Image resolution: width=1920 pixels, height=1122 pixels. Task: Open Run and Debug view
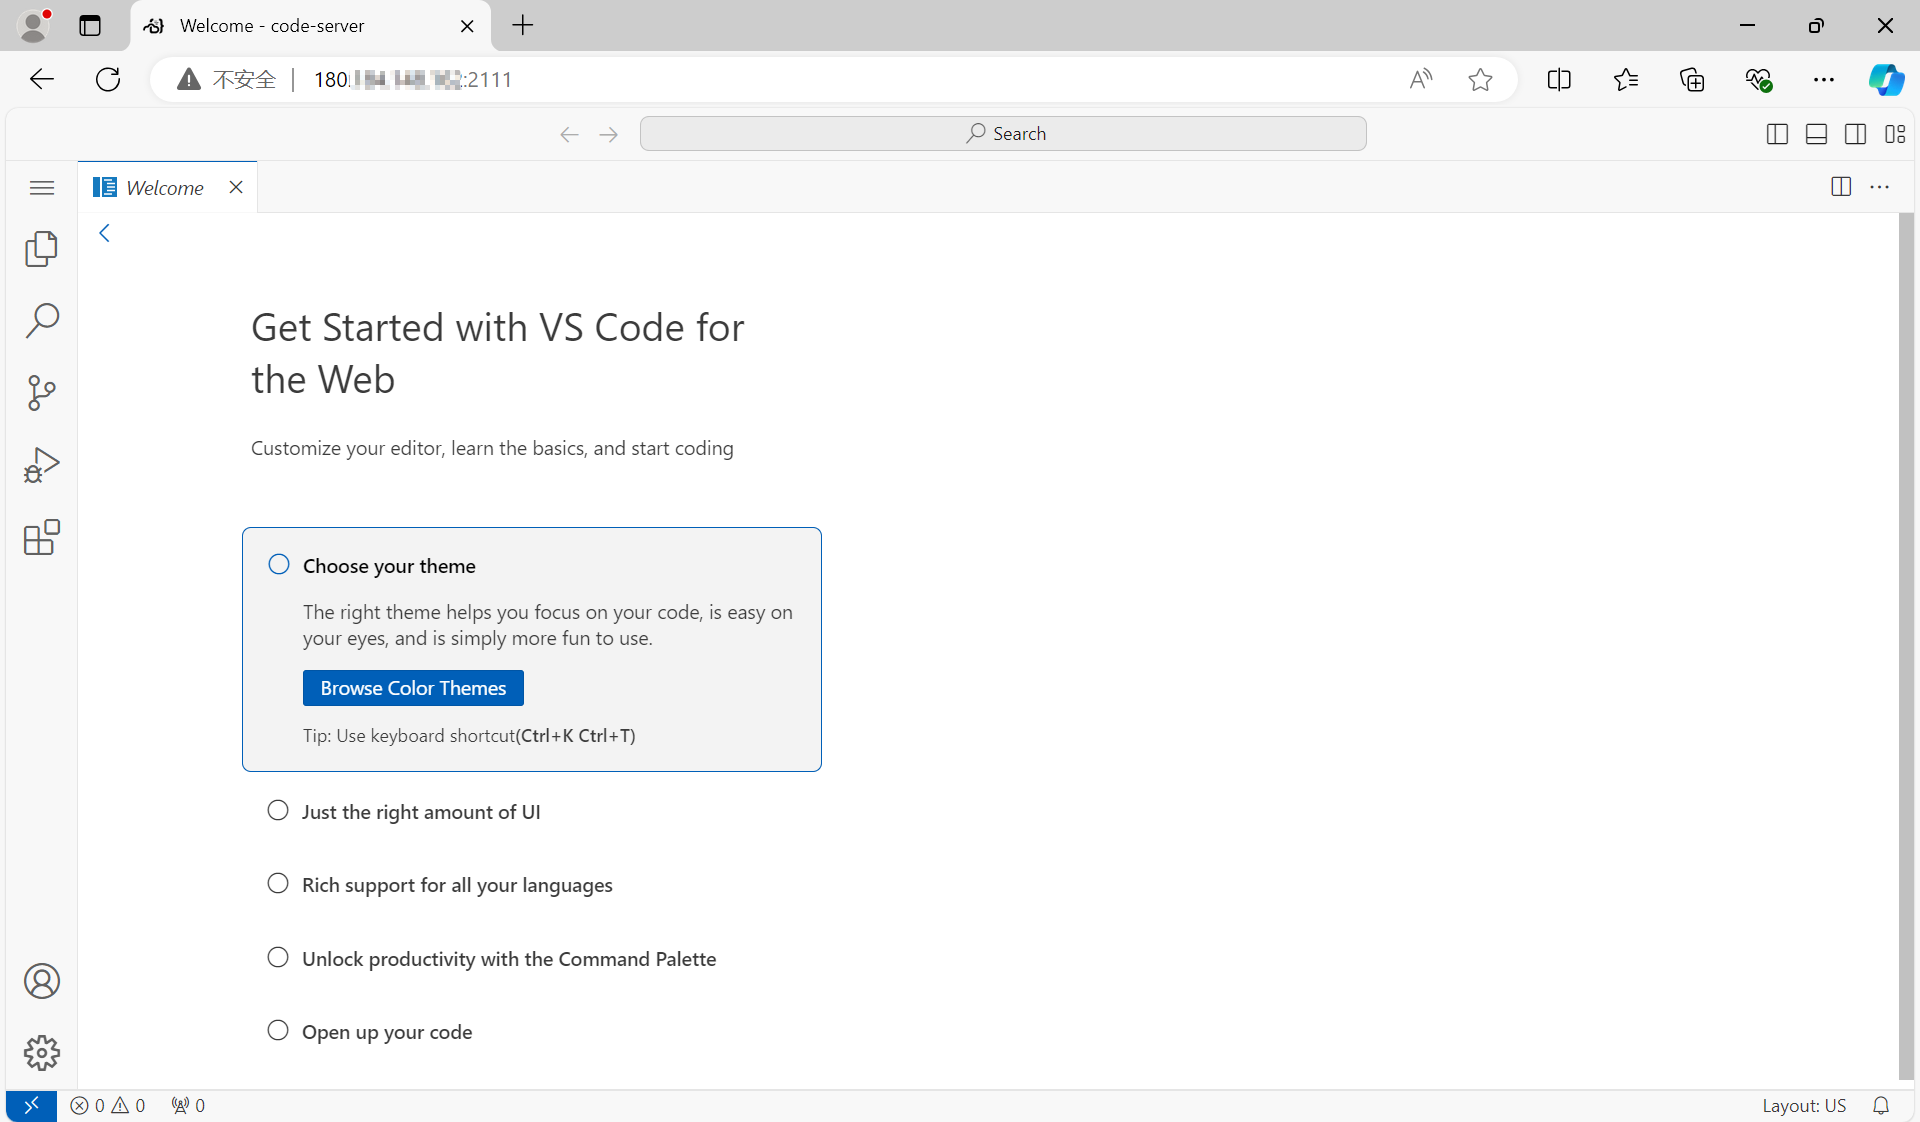(41, 465)
